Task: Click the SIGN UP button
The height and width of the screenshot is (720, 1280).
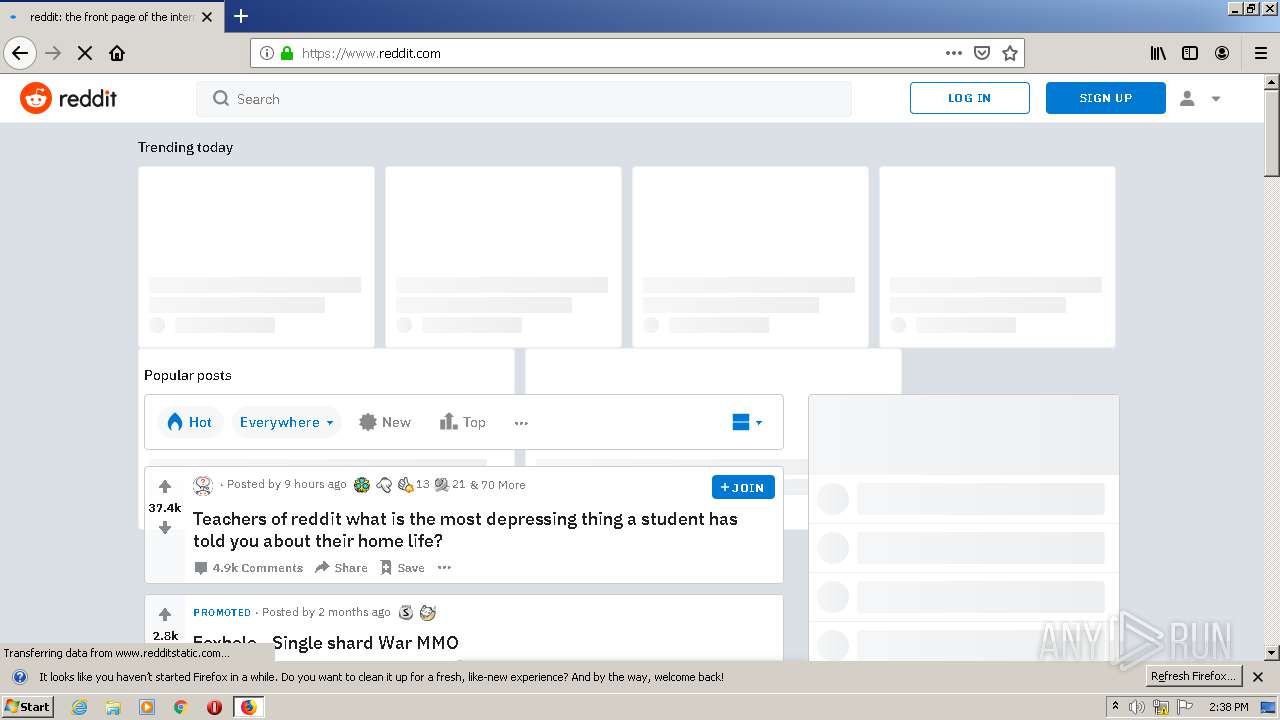Action: pos(1106,98)
